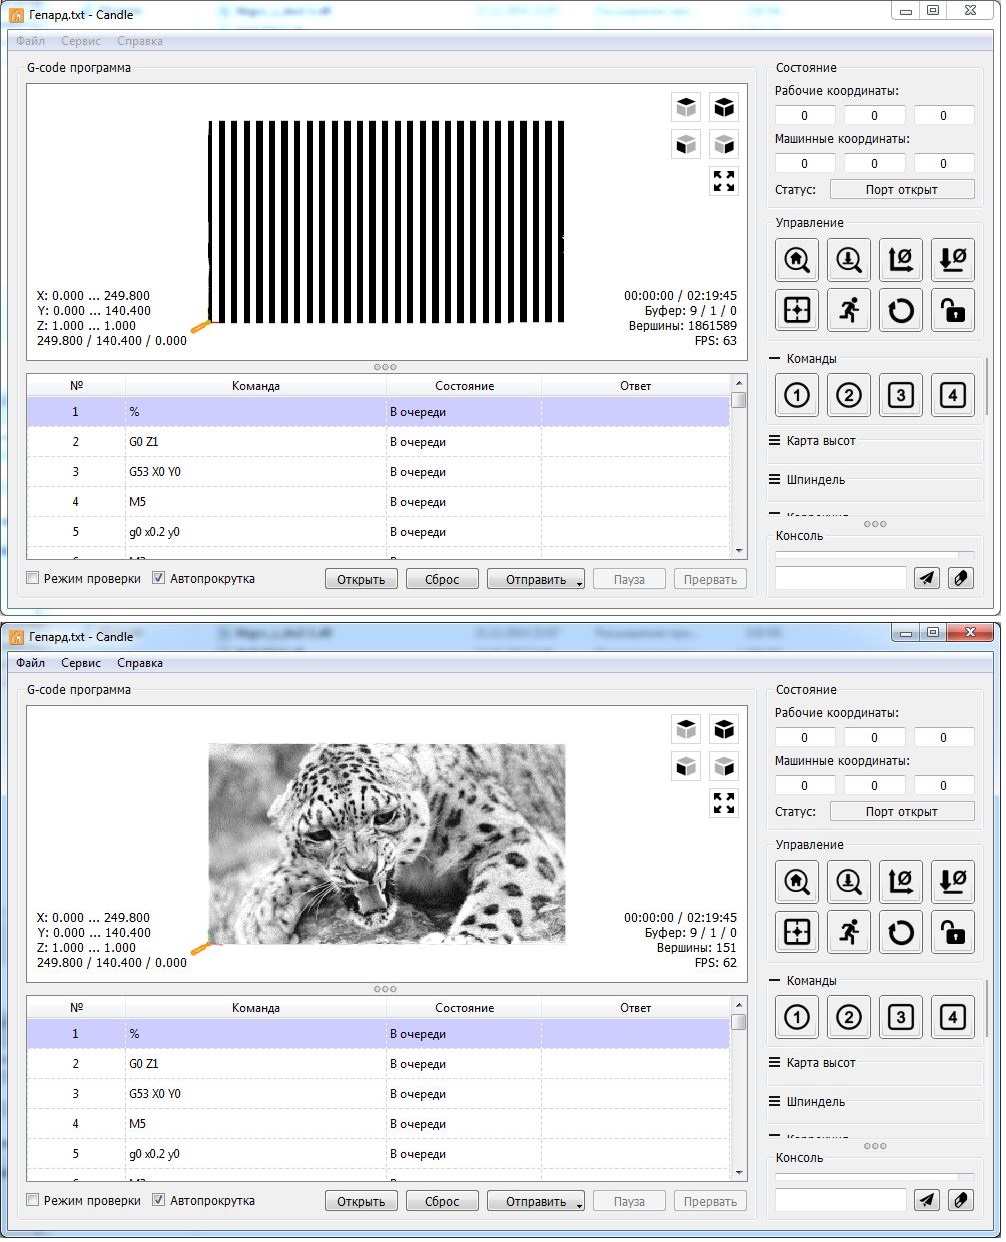Click fit-to-view arrows icon in upper window
The image size is (1006, 1242).
pos(724,181)
